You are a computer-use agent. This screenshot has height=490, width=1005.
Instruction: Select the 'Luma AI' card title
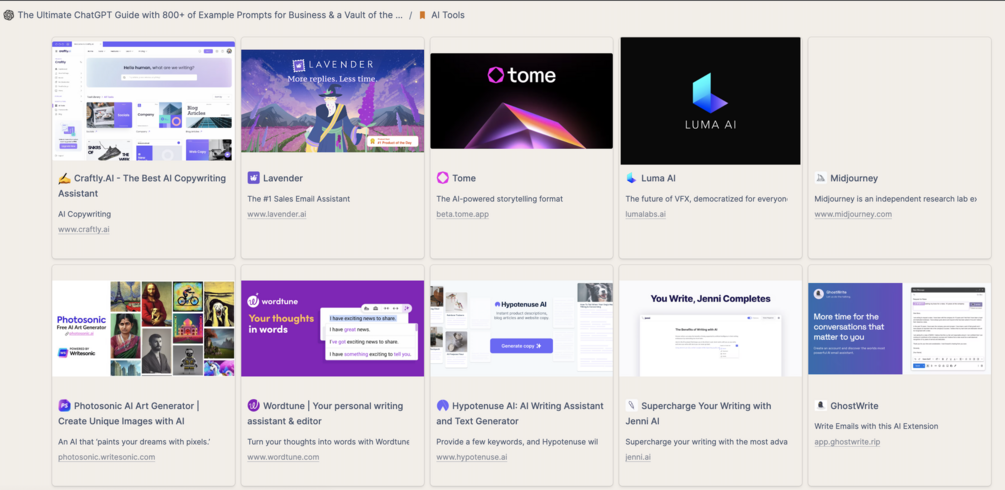click(658, 178)
